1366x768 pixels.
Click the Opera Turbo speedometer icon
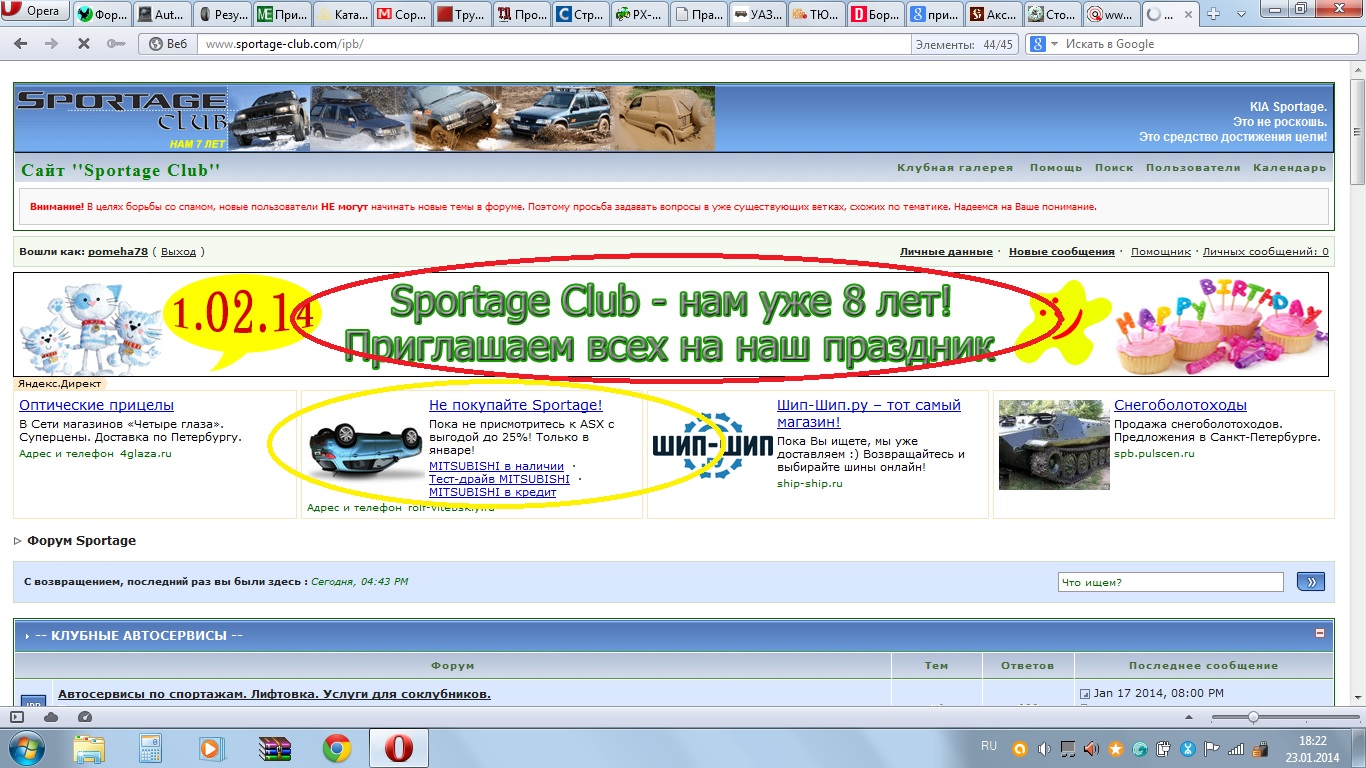(84, 717)
